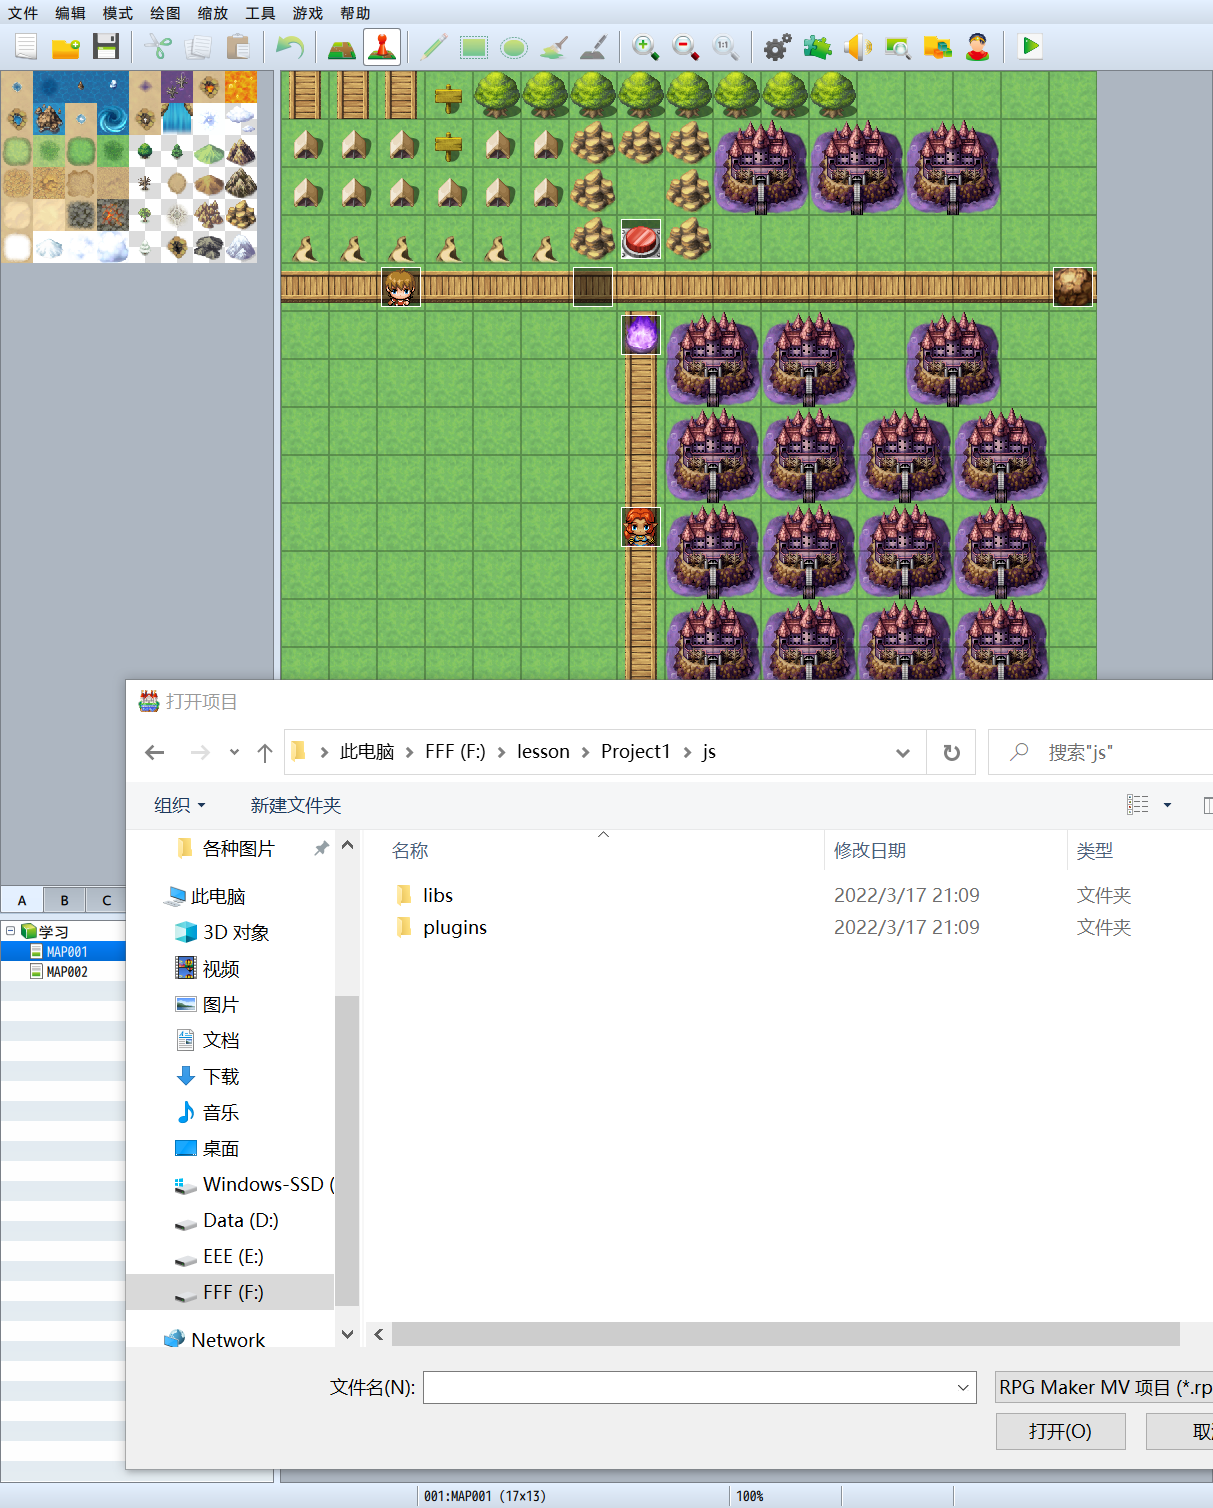Click the Cut scissors icon
The width and height of the screenshot is (1213, 1508).
[158, 46]
